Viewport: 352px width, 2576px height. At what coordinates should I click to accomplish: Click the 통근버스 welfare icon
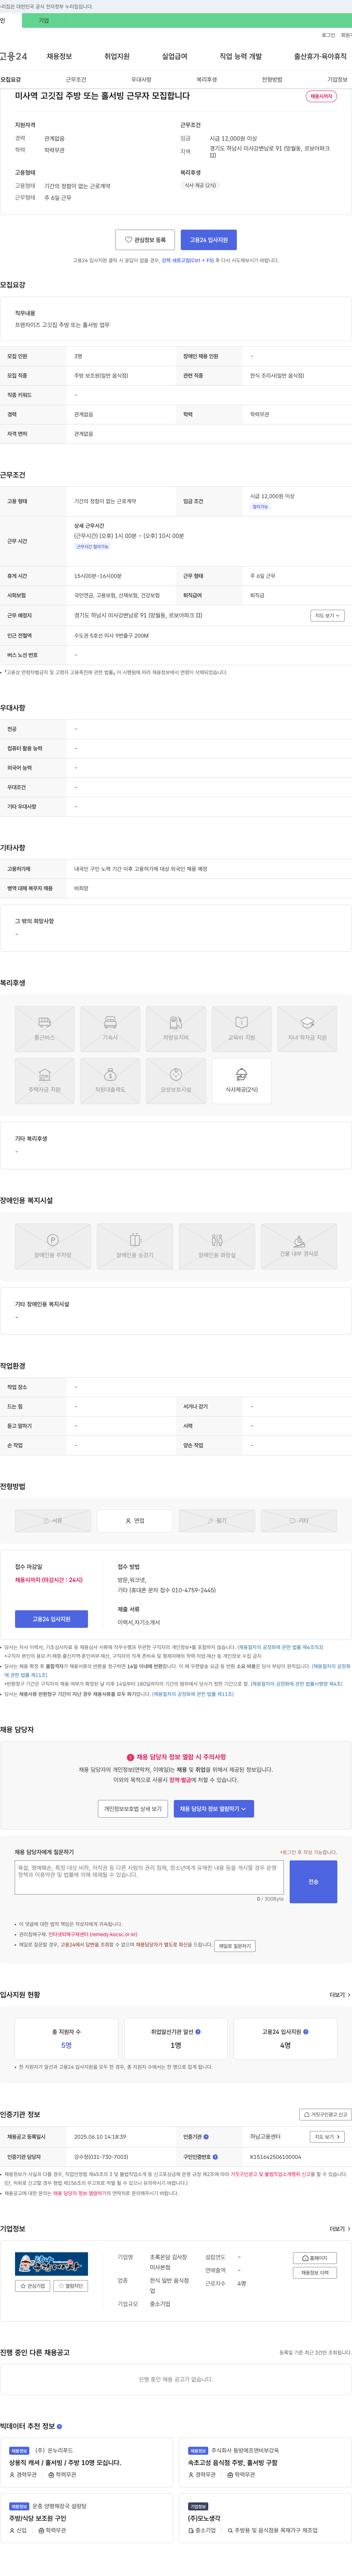click(44, 1029)
